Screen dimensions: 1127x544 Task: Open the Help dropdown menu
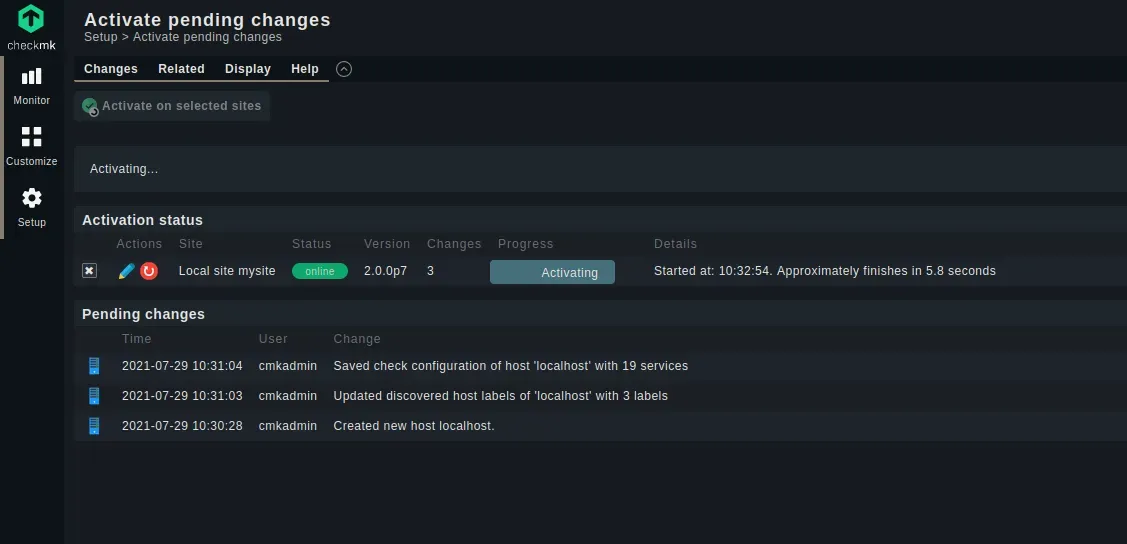pyautogui.click(x=305, y=69)
